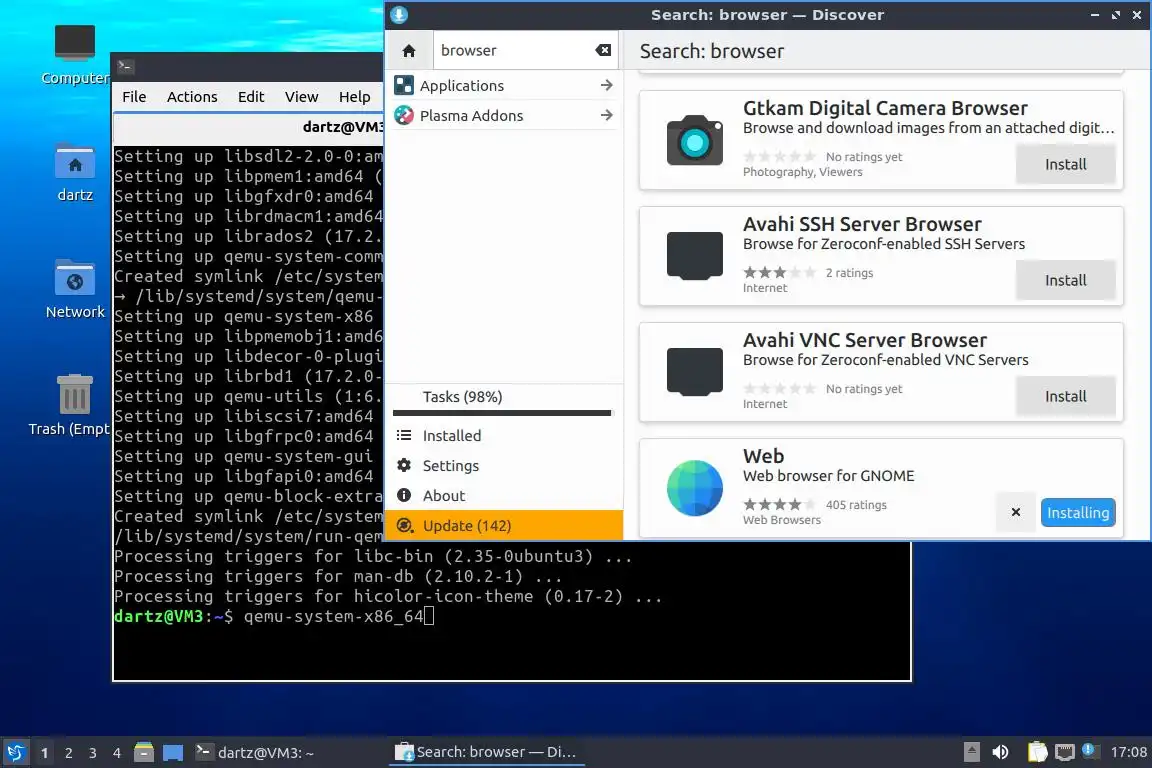Clear the browser search text
Screen dimensions: 1152x768
click(x=603, y=50)
